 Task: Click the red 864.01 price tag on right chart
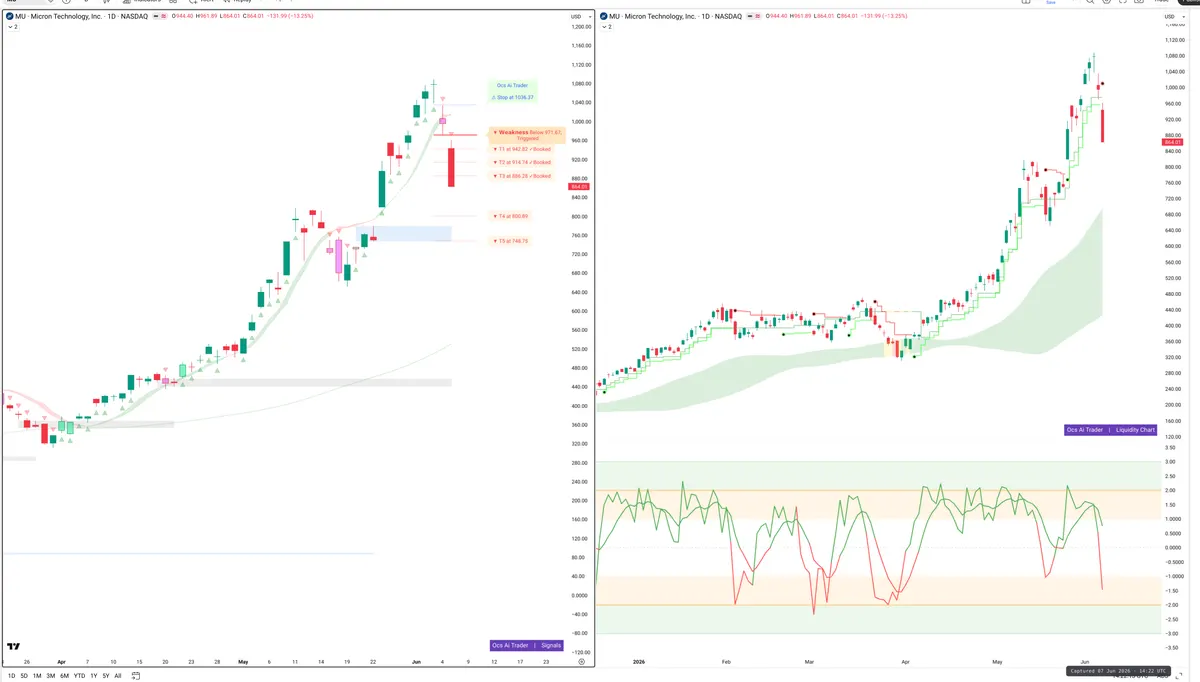(1173, 143)
